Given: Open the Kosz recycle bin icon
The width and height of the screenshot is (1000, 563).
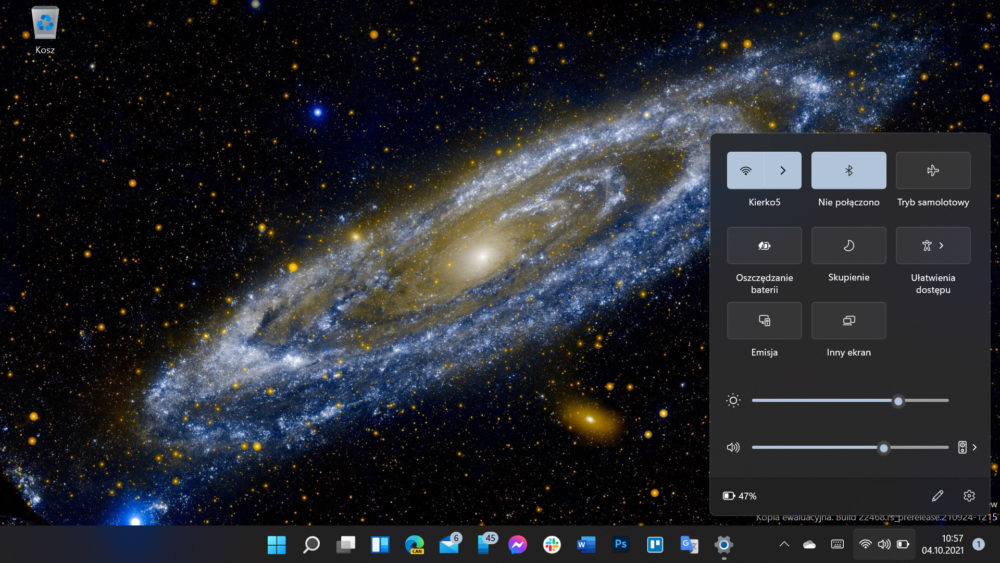Looking at the screenshot, I should (x=45, y=30).
